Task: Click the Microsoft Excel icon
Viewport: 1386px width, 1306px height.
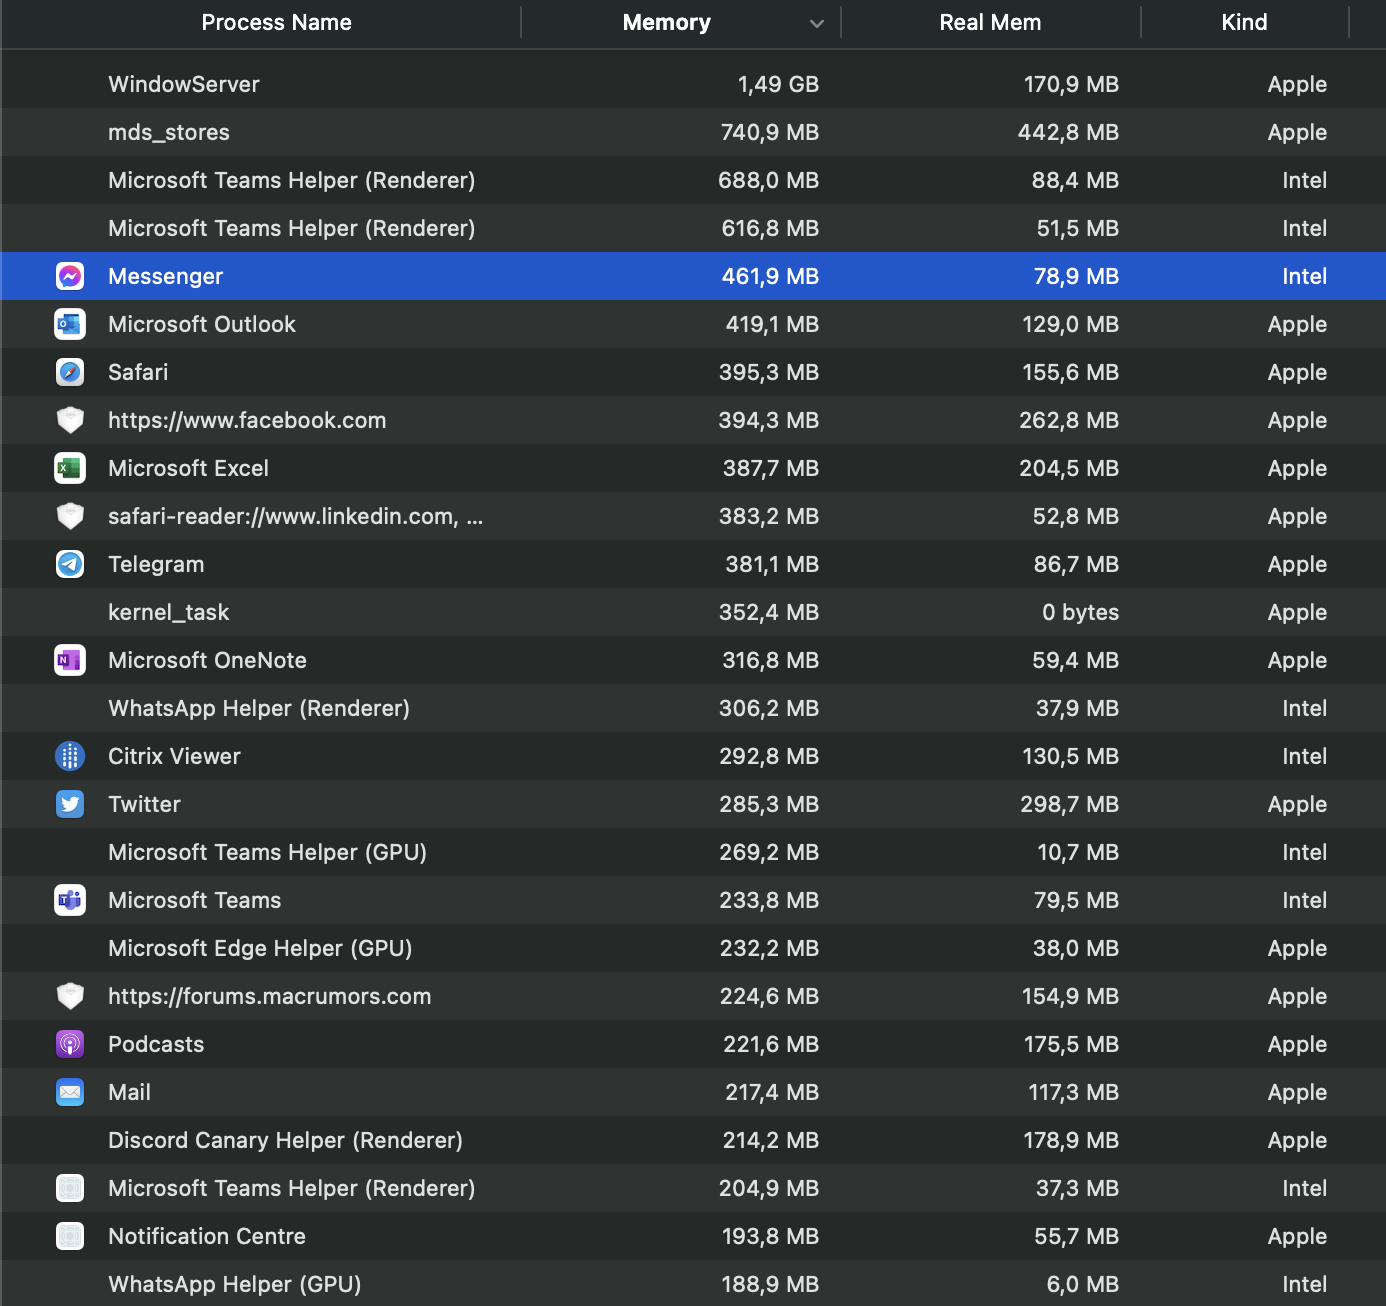Action: click(70, 468)
